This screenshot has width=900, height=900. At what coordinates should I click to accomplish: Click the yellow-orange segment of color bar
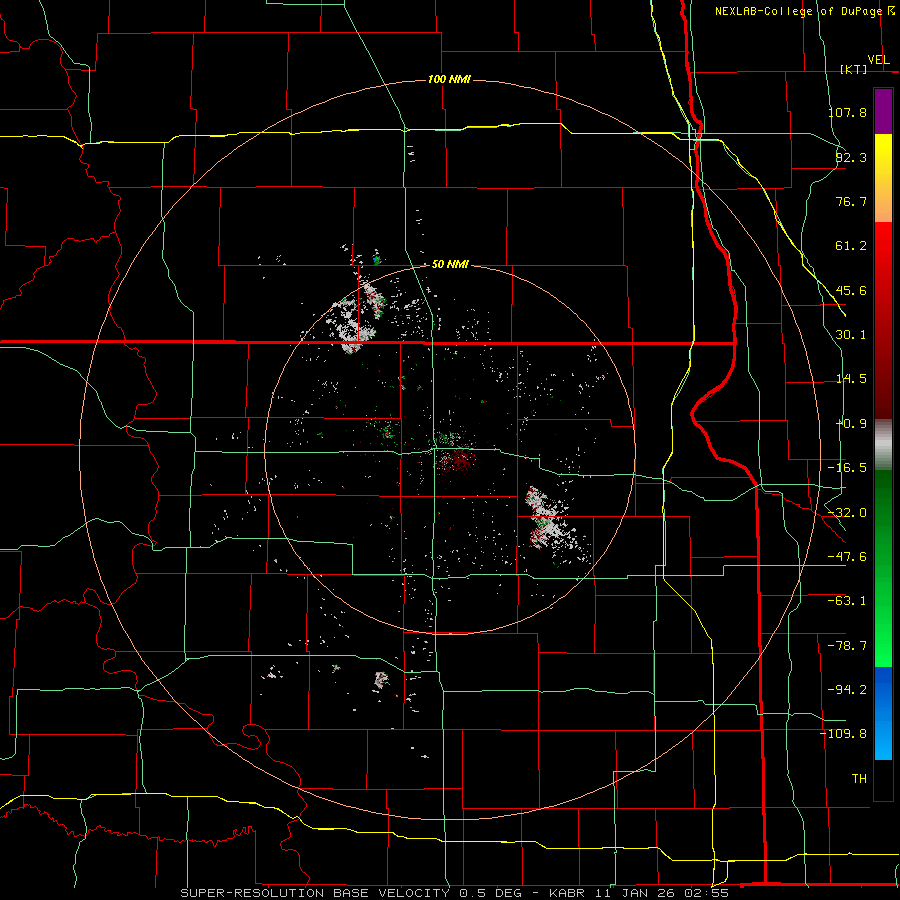(883, 178)
